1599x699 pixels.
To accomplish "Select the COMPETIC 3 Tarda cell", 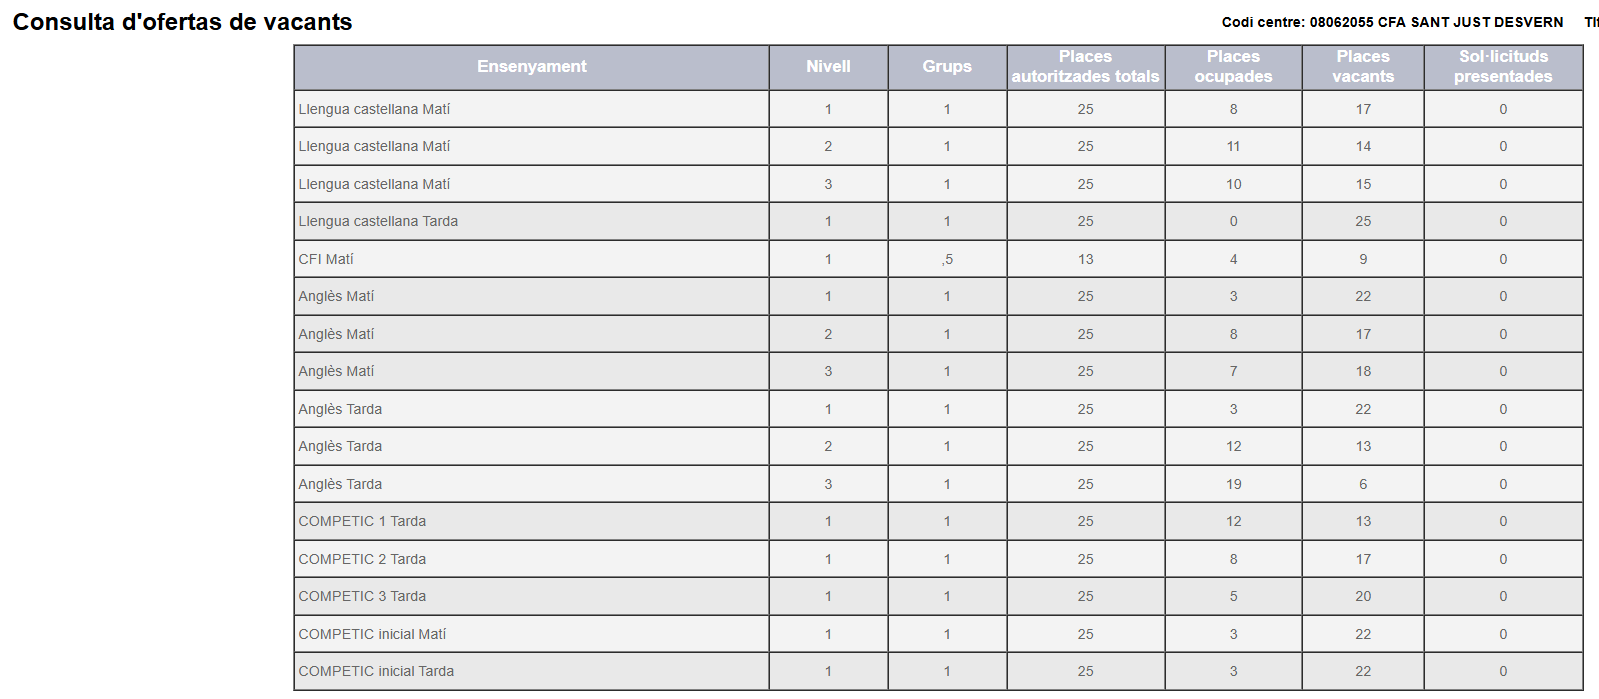I will (x=362, y=596).
